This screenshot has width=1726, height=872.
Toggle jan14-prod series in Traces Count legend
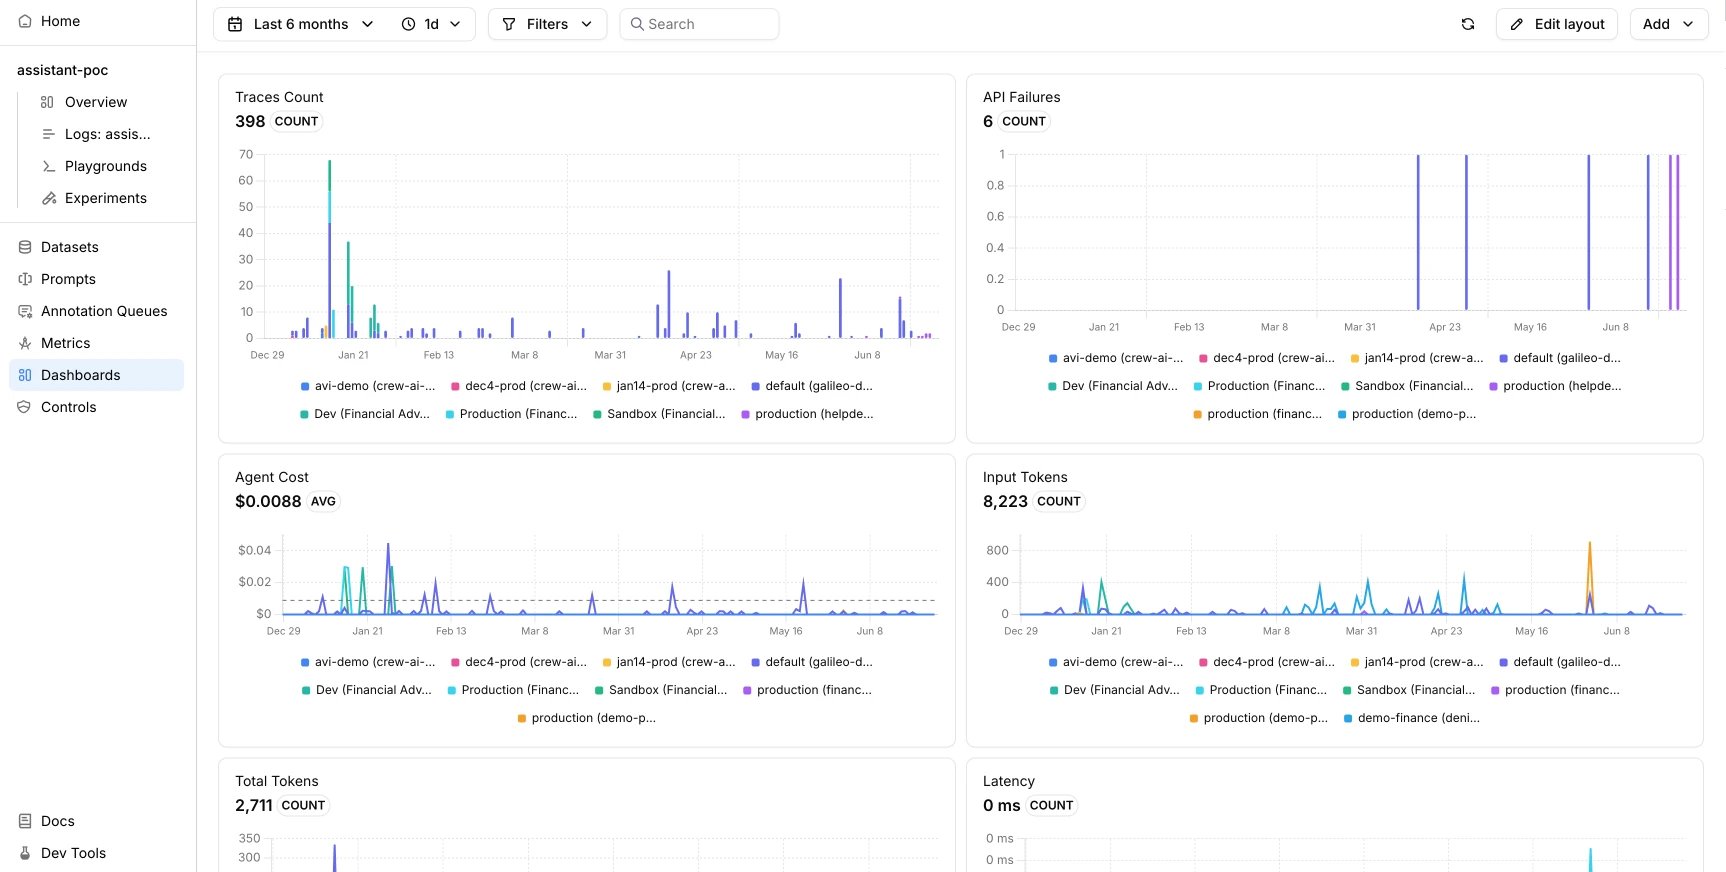click(669, 386)
